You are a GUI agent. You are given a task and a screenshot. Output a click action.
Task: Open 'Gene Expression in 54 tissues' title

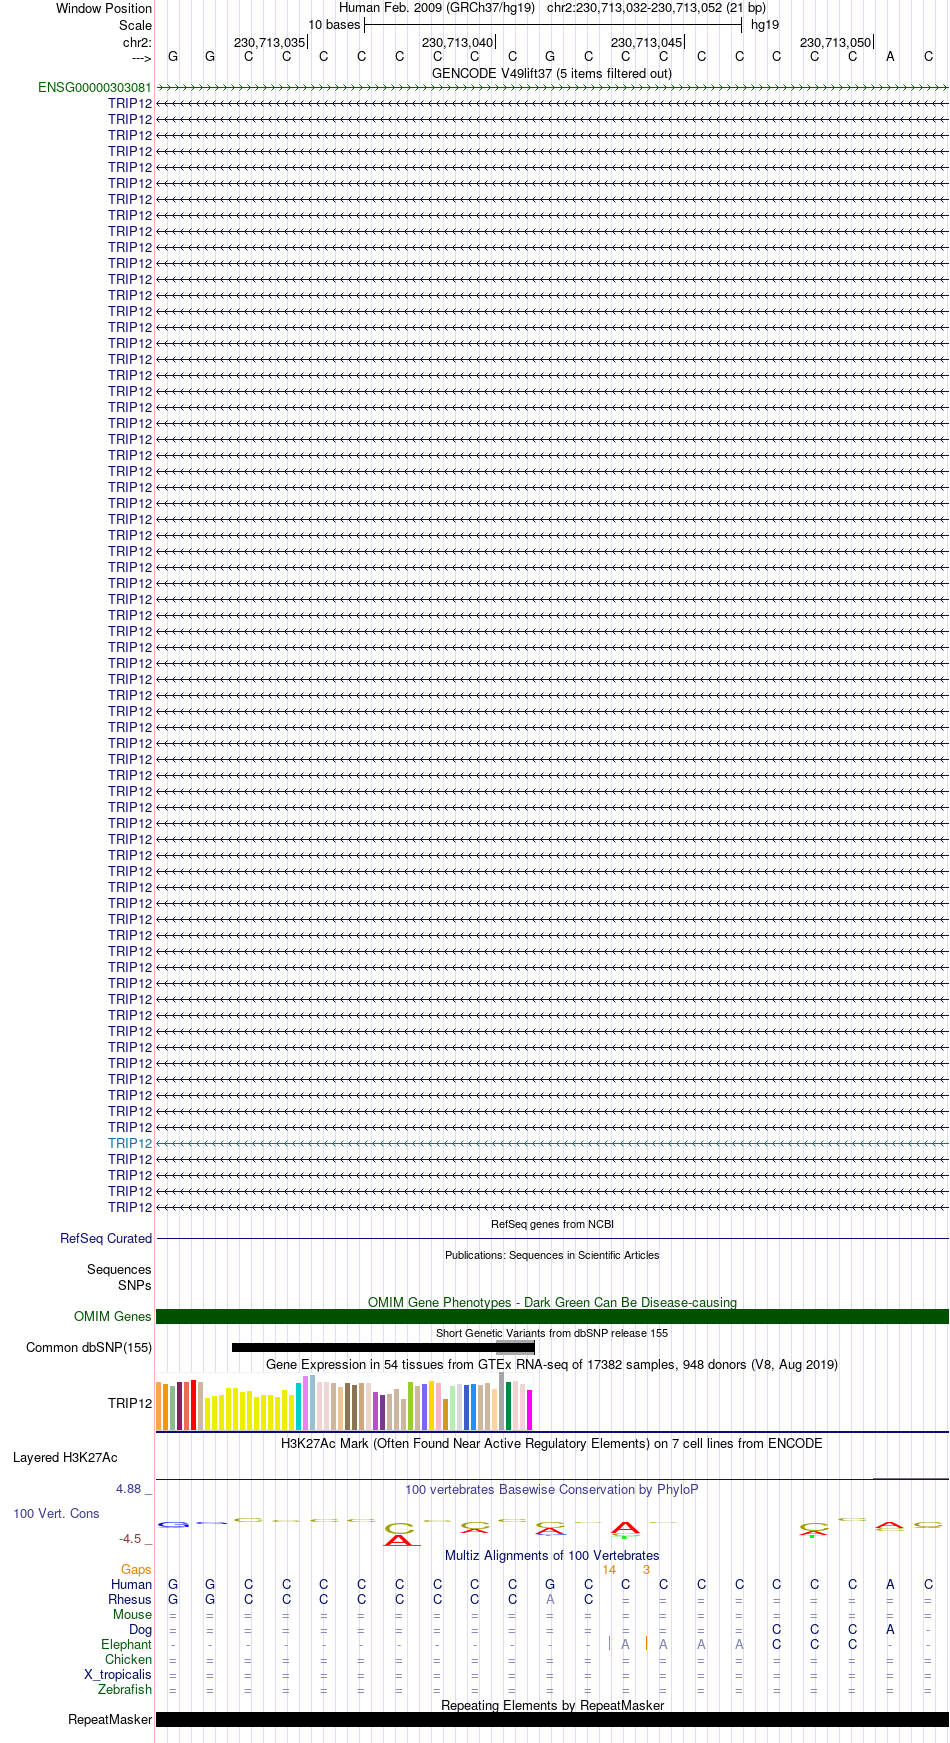pyautogui.click(x=552, y=1365)
